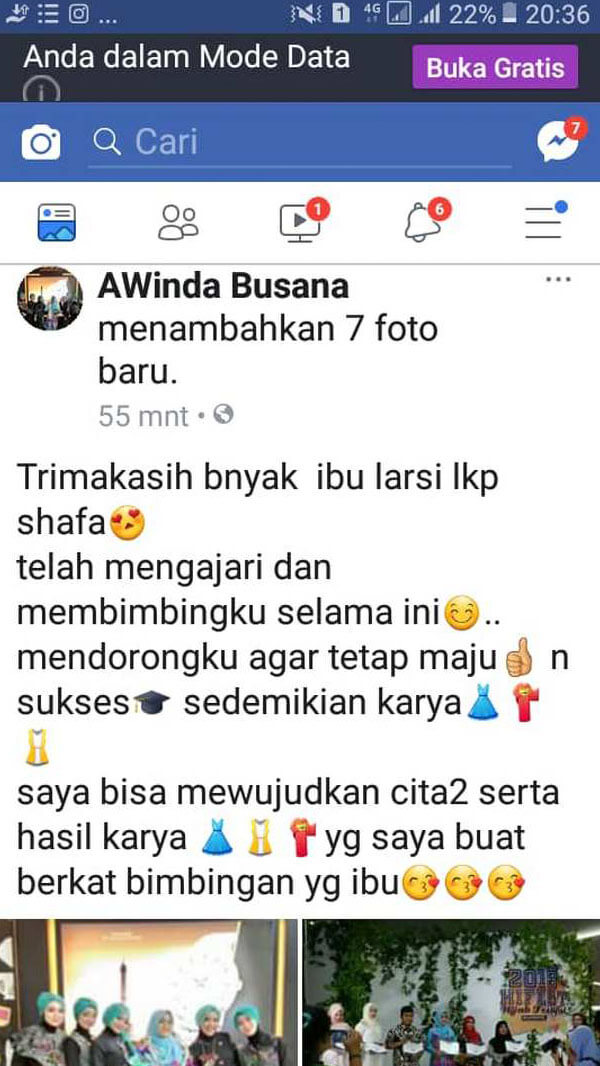Tap the Instagram icon in status bar
Screen dimensions: 600x1066
point(79,15)
